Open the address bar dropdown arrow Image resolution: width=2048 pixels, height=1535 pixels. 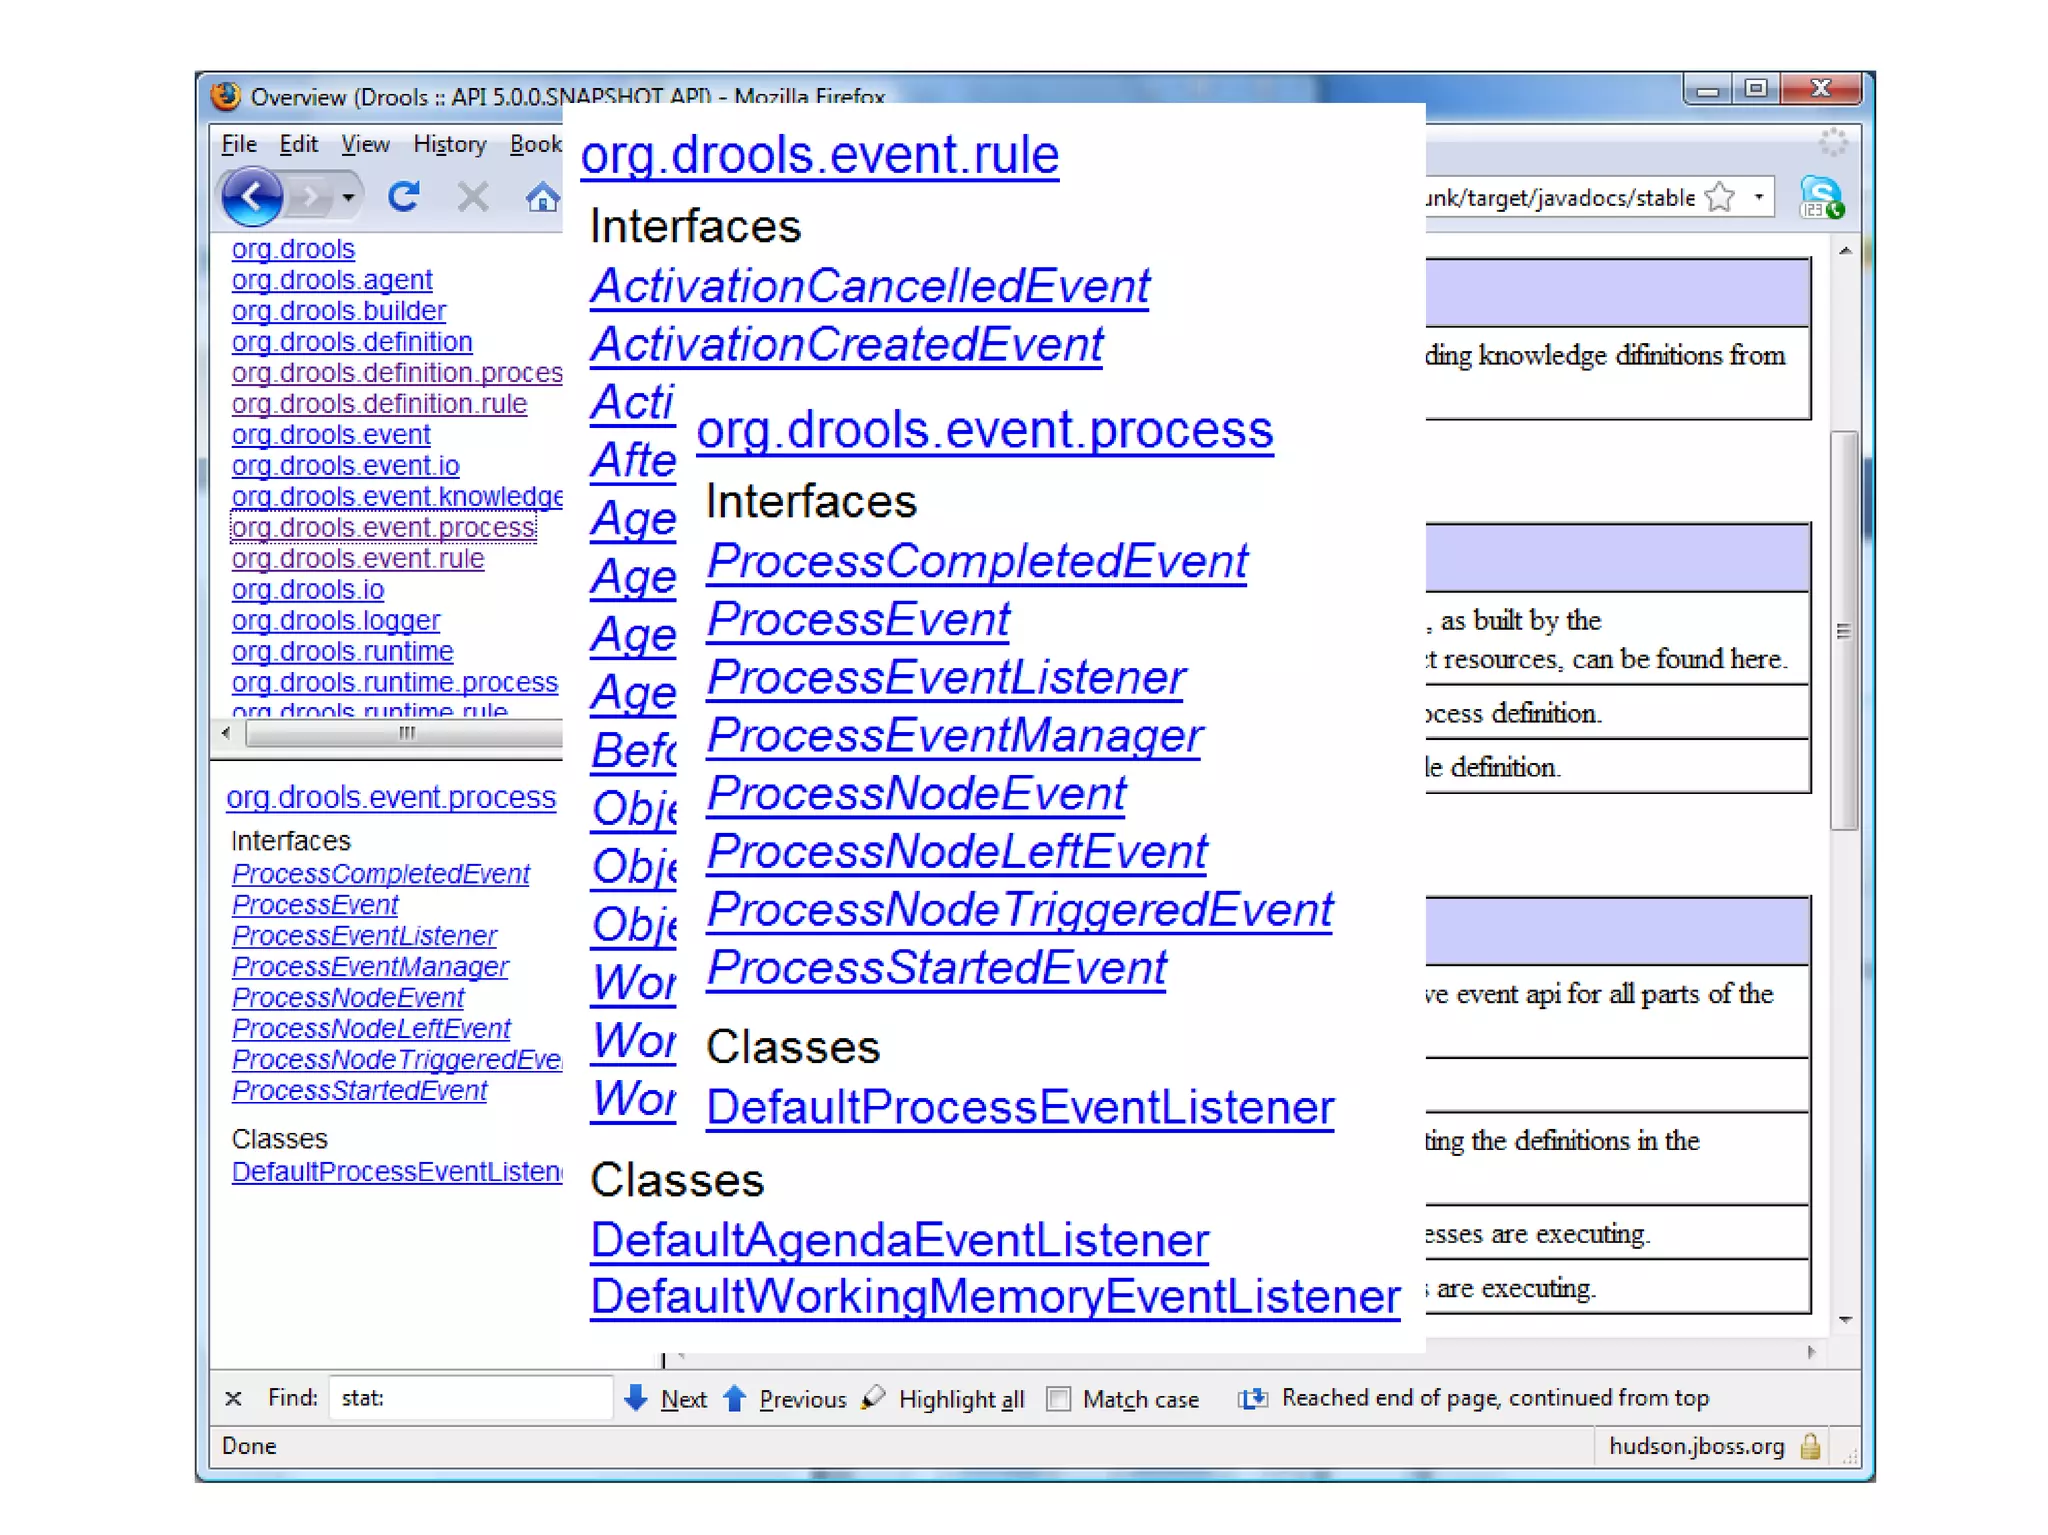[1758, 197]
